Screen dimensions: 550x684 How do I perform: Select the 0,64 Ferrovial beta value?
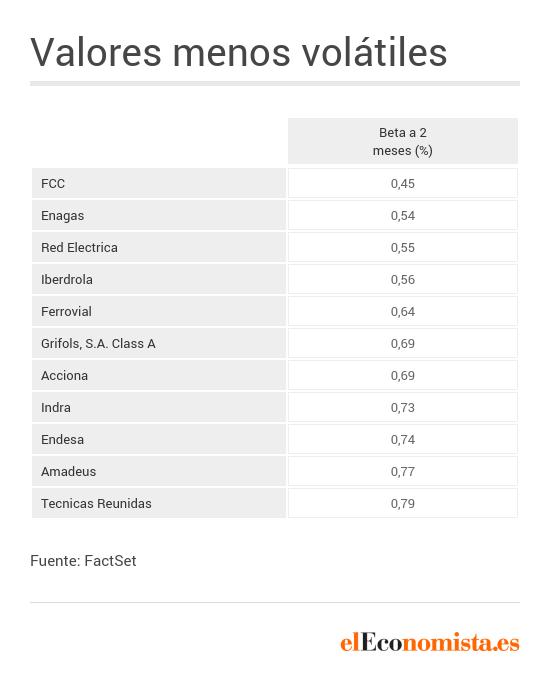coord(403,311)
